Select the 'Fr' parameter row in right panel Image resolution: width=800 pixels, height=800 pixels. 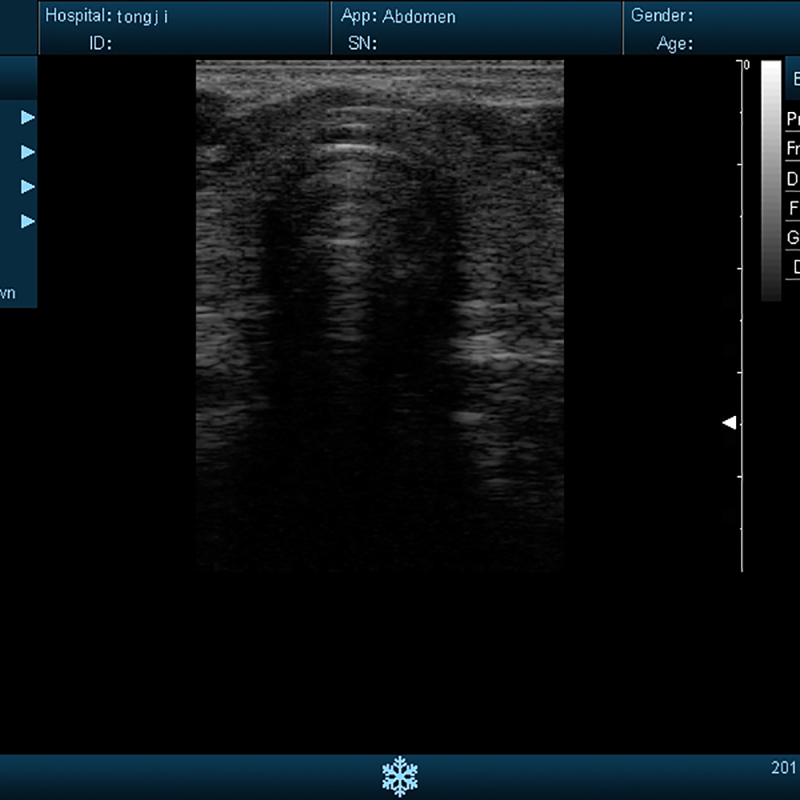point(793,148)
